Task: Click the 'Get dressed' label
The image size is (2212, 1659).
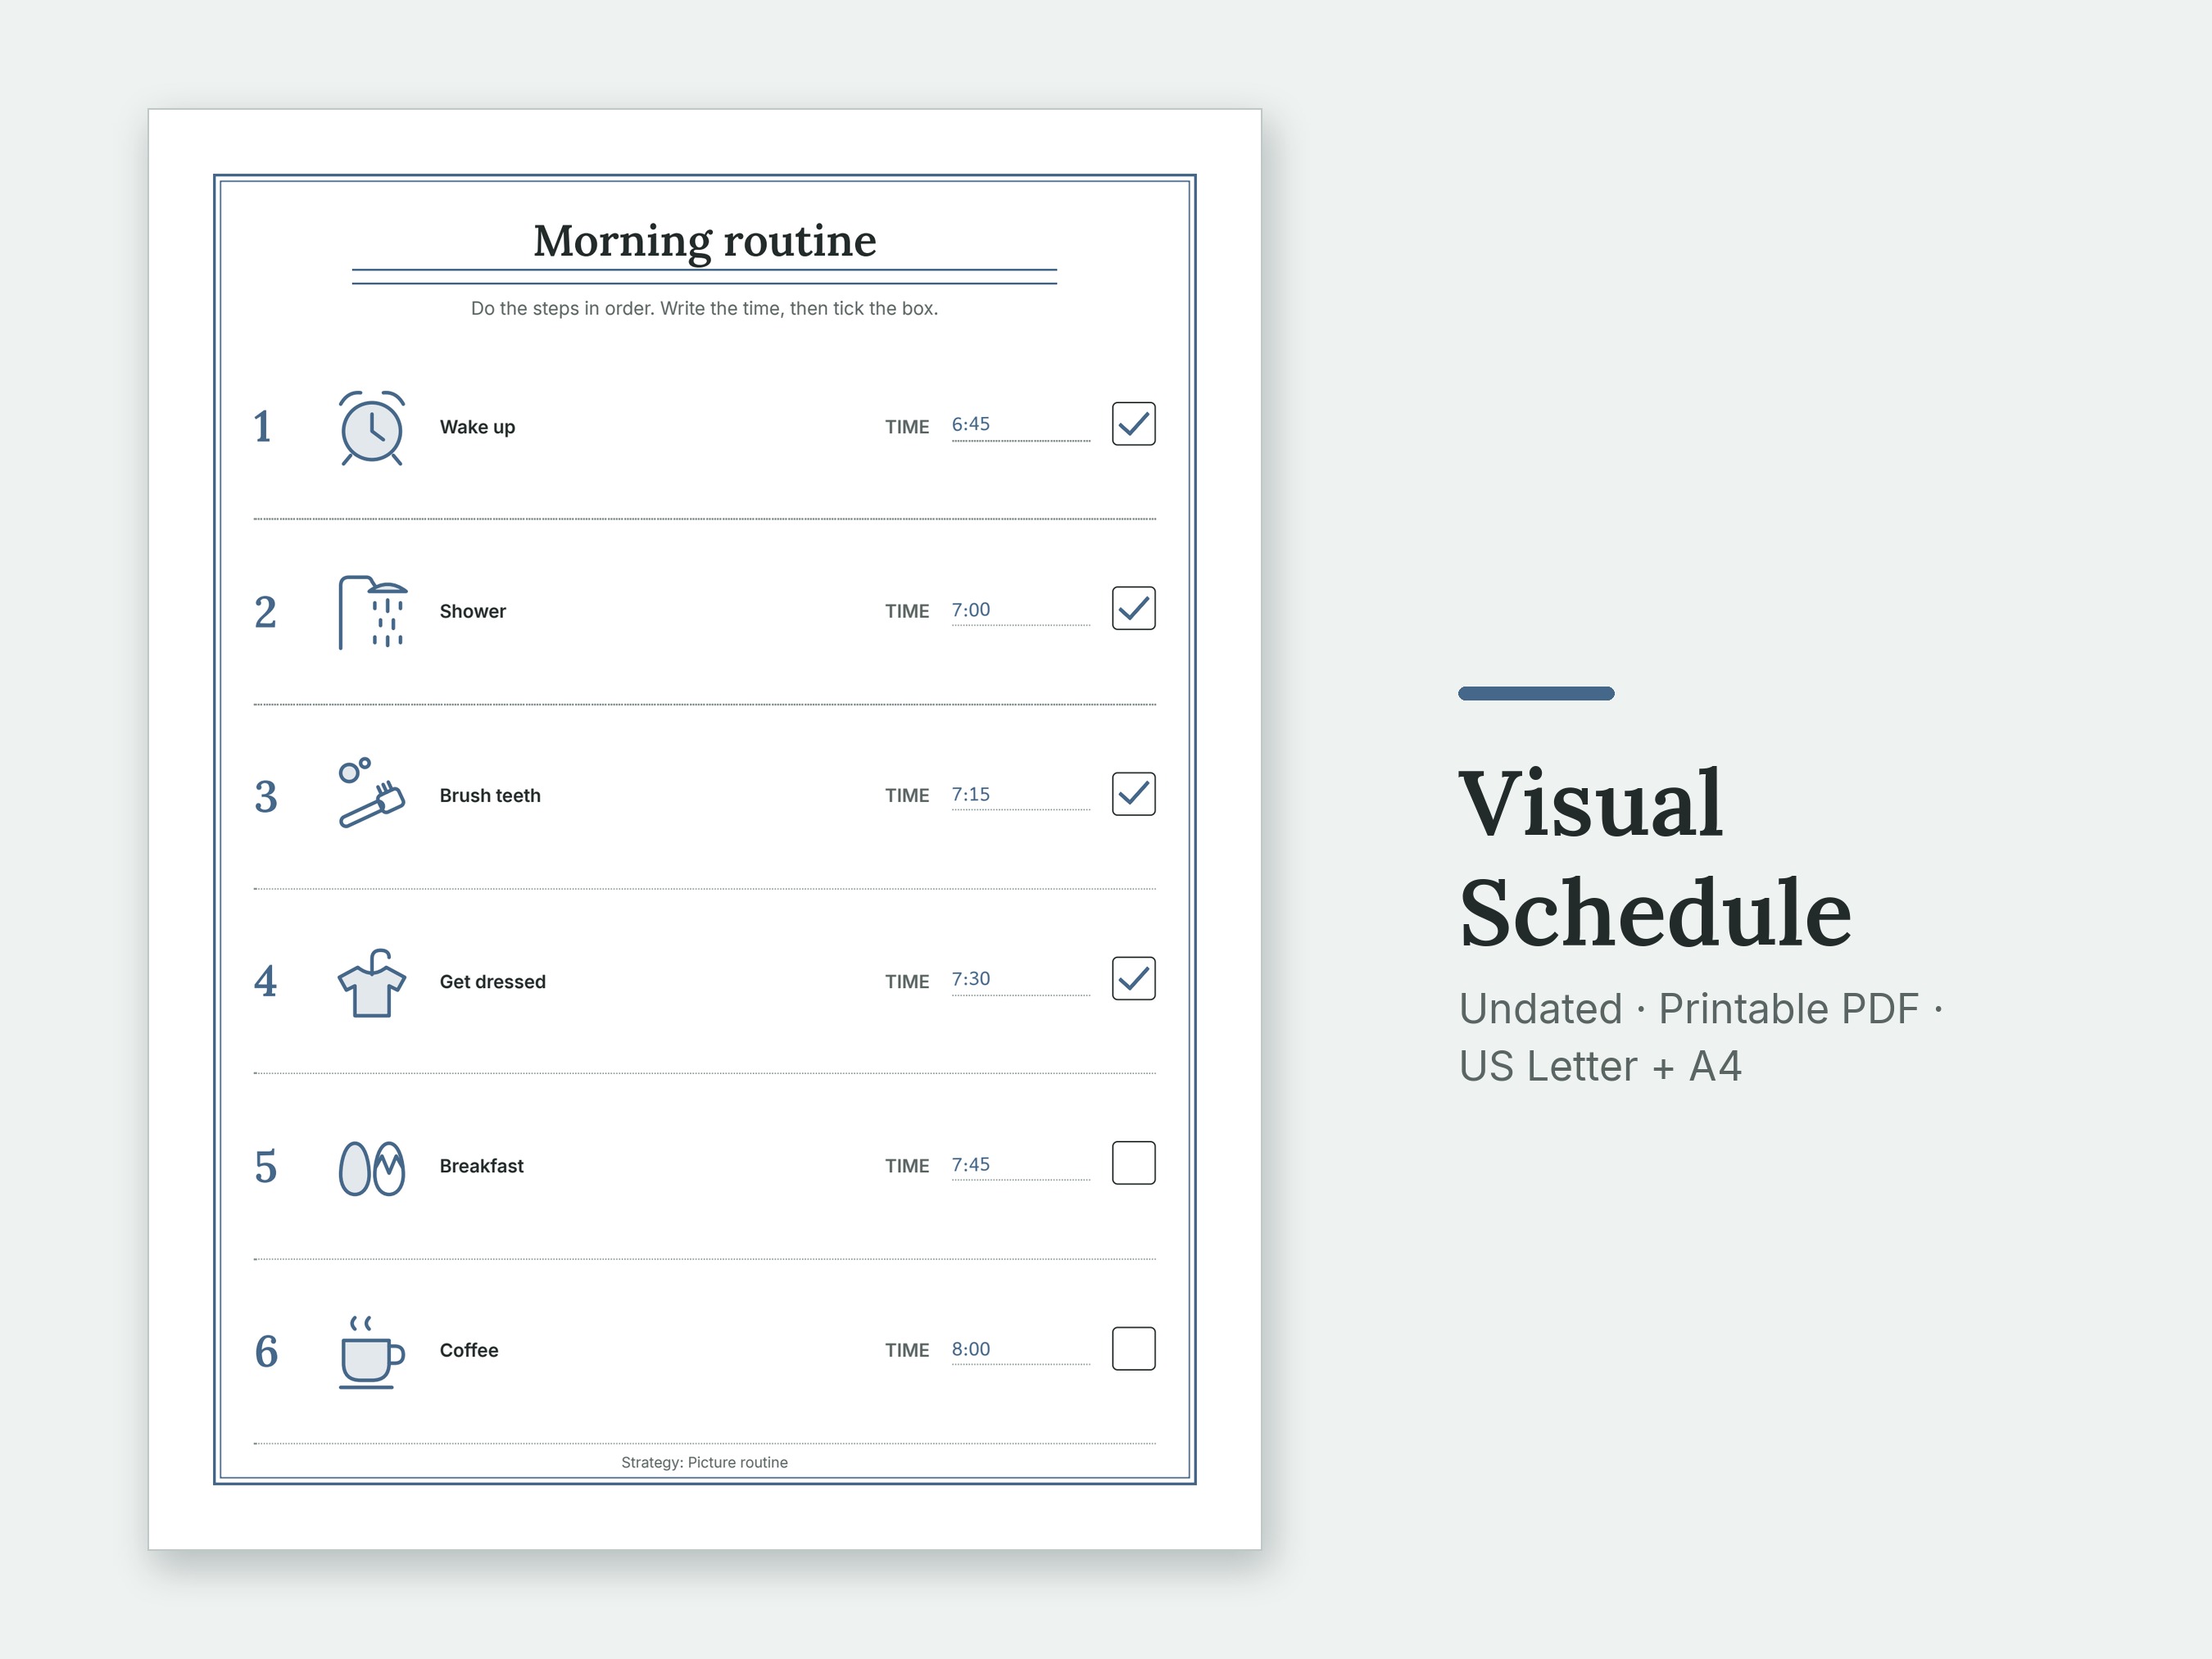Action: [492, 982]
